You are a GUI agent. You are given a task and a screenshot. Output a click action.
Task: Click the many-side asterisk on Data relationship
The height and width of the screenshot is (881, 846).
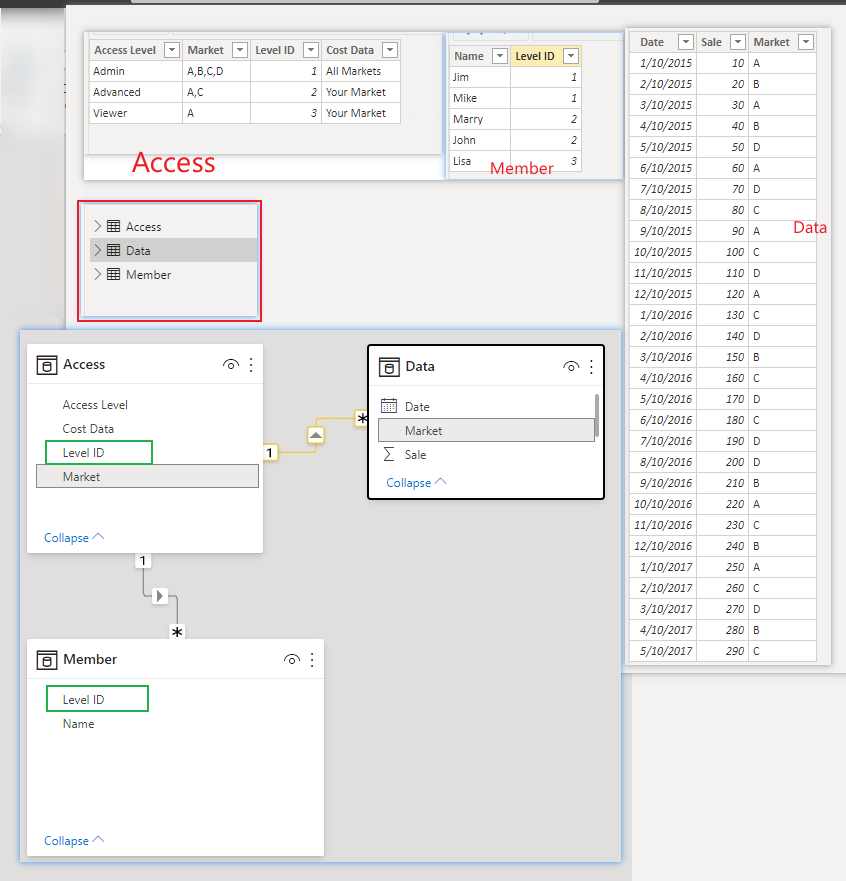click(x=362, y=419)
